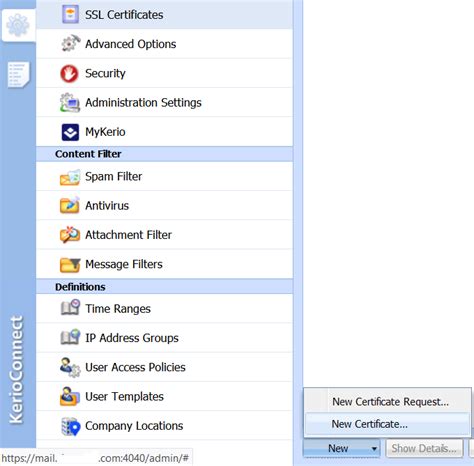
Task: Open the MyKerio entry
Action: (x=164, y=132)
